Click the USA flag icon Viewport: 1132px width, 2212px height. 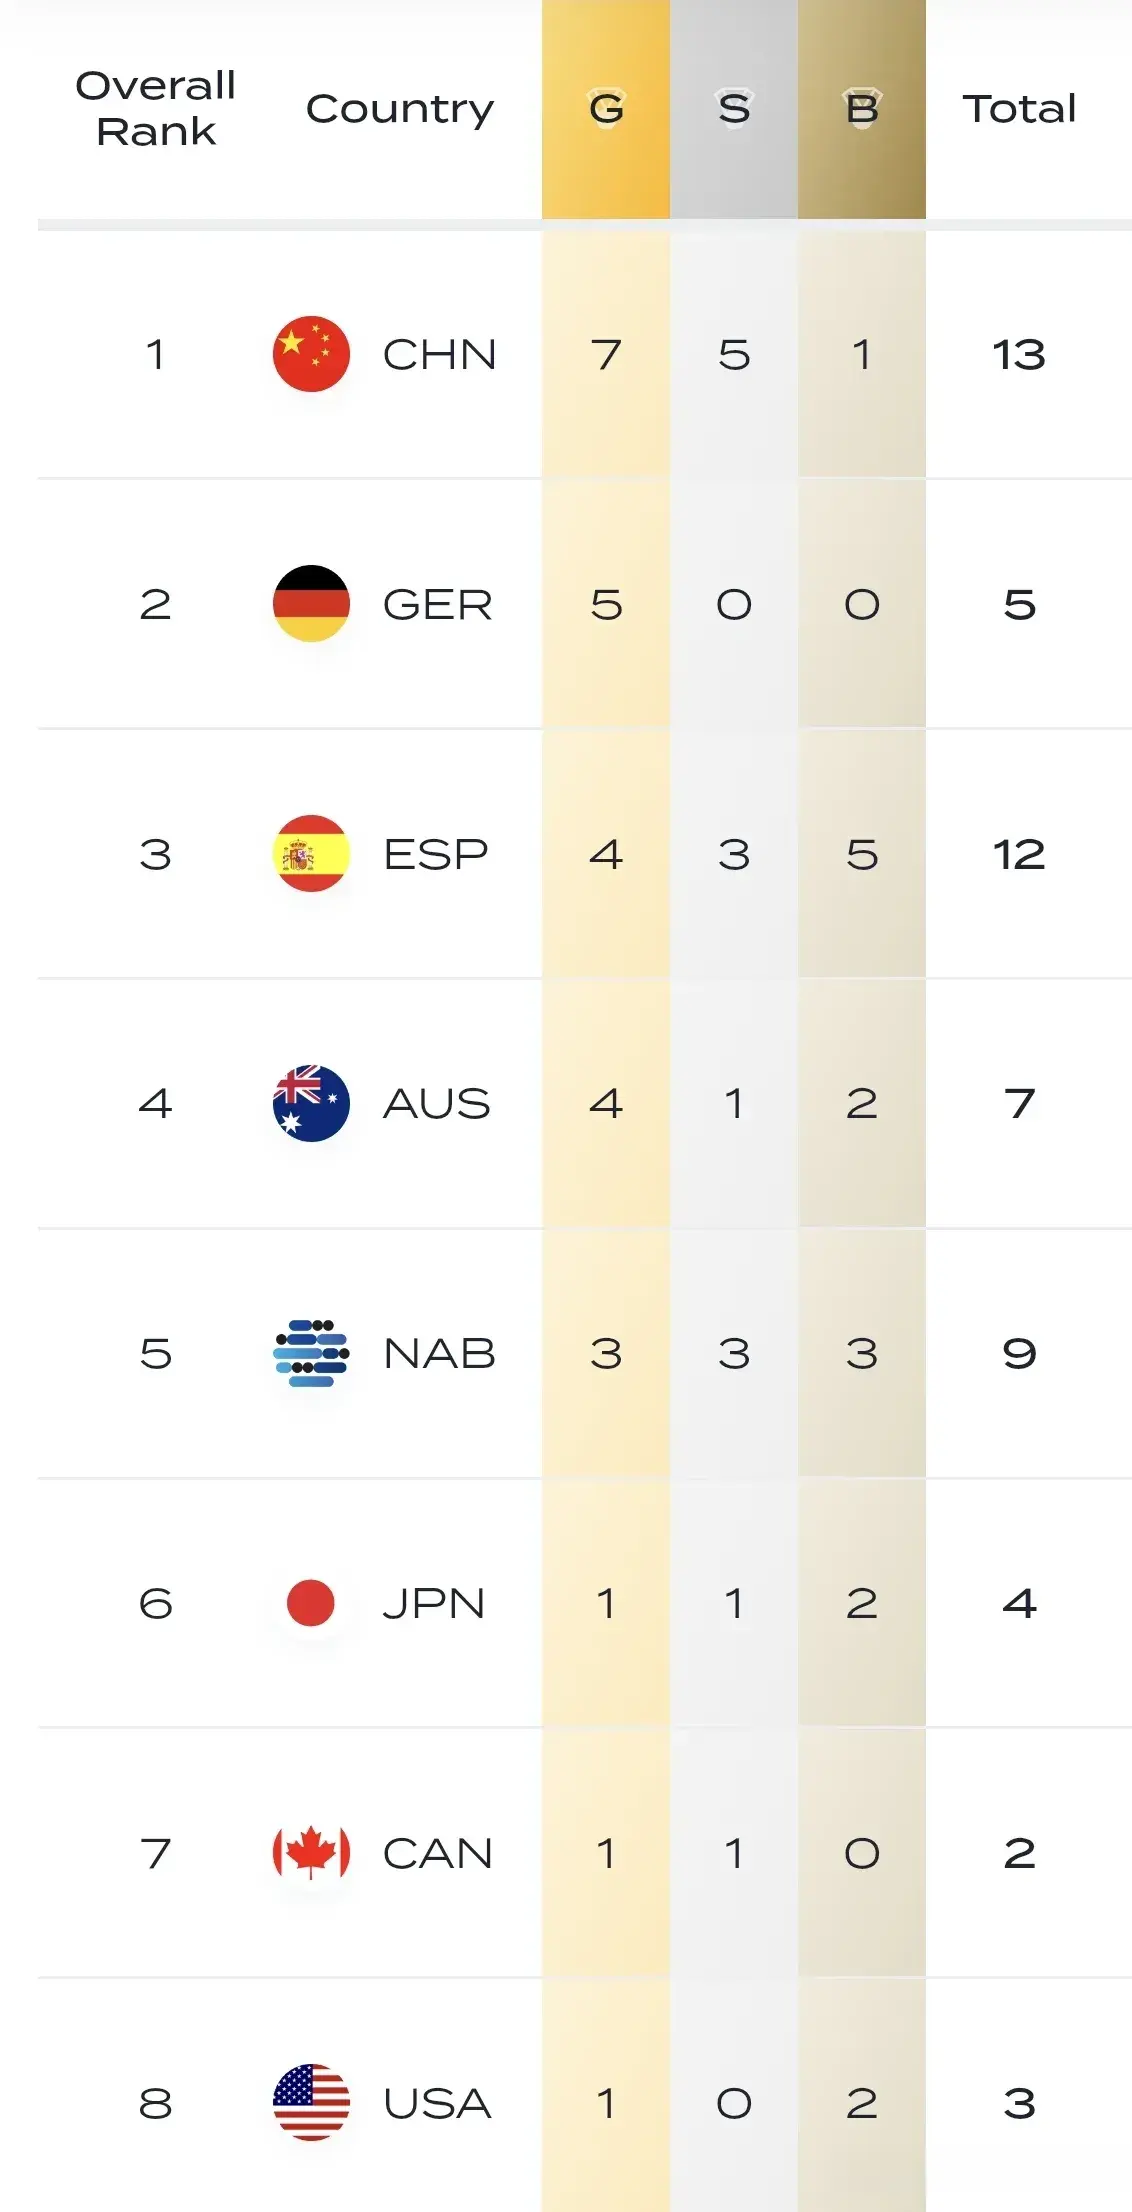(x=311, y=2102)
